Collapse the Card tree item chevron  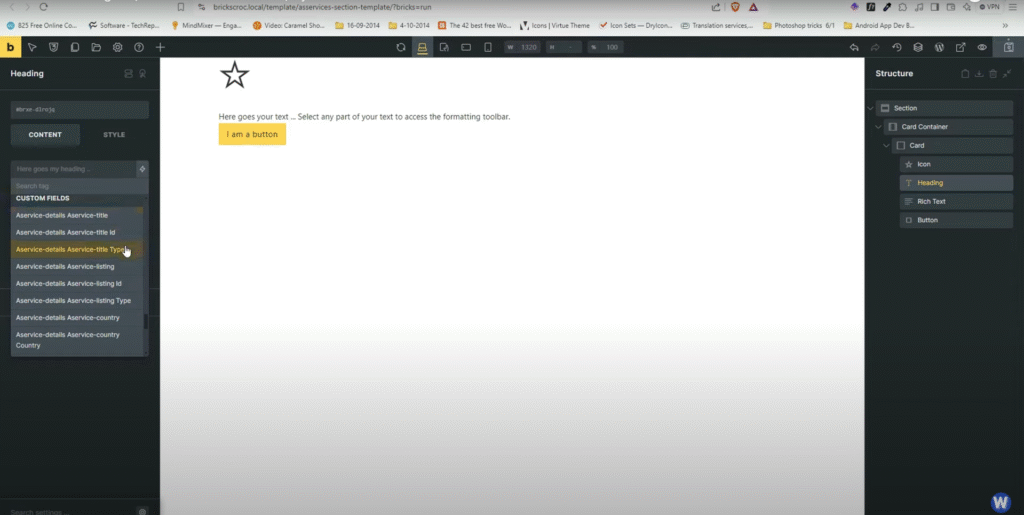tap(886, 146)
